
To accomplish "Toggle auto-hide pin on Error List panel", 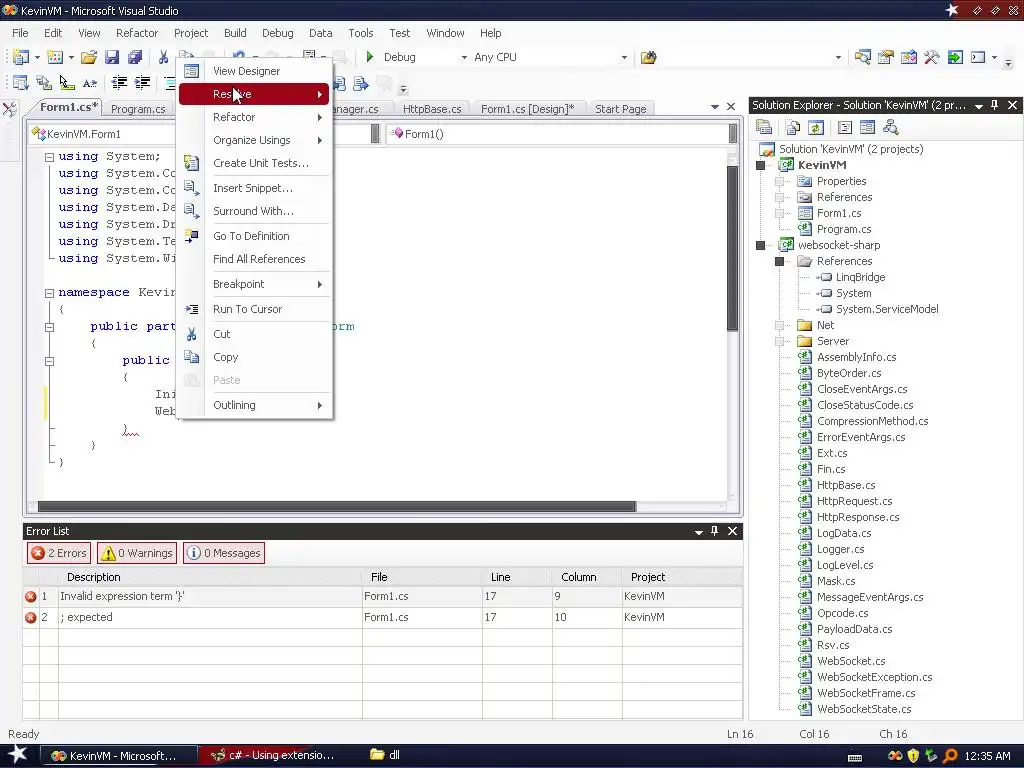I will (714, 531).
